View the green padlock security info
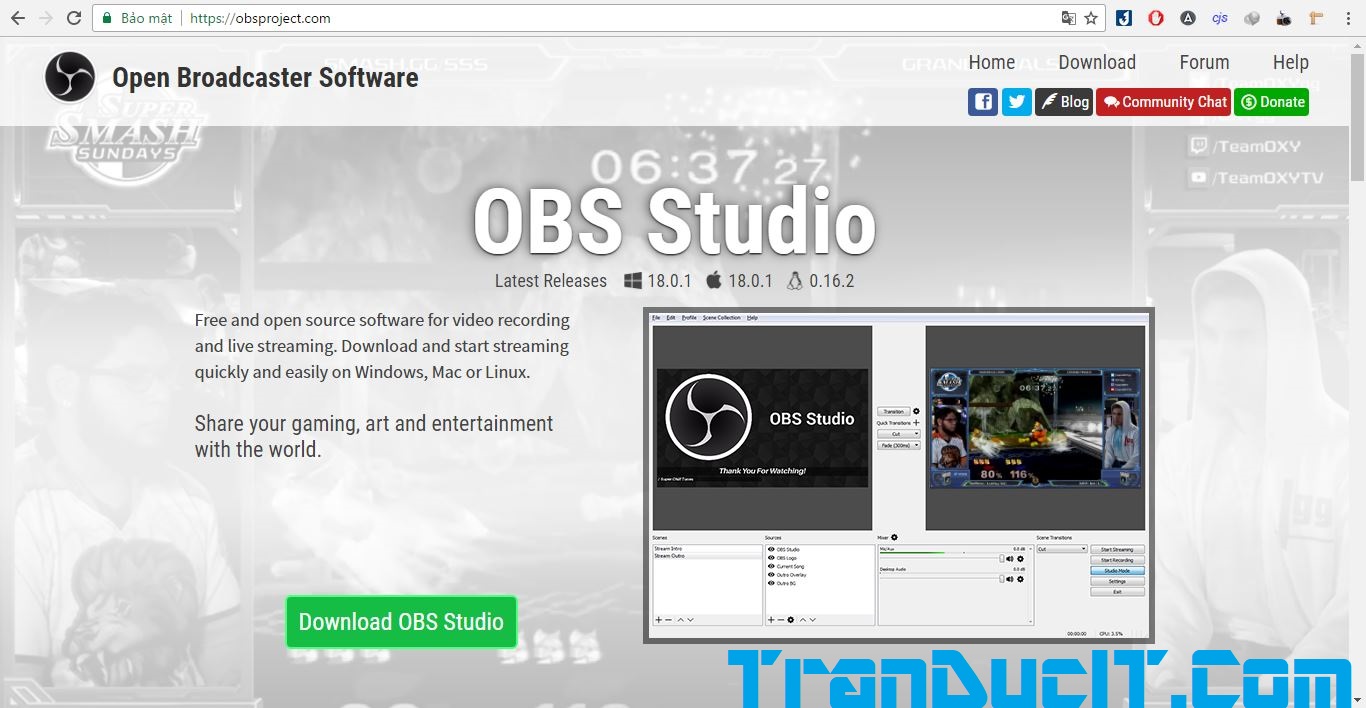Screen dimensions: 1366x708 107,18
